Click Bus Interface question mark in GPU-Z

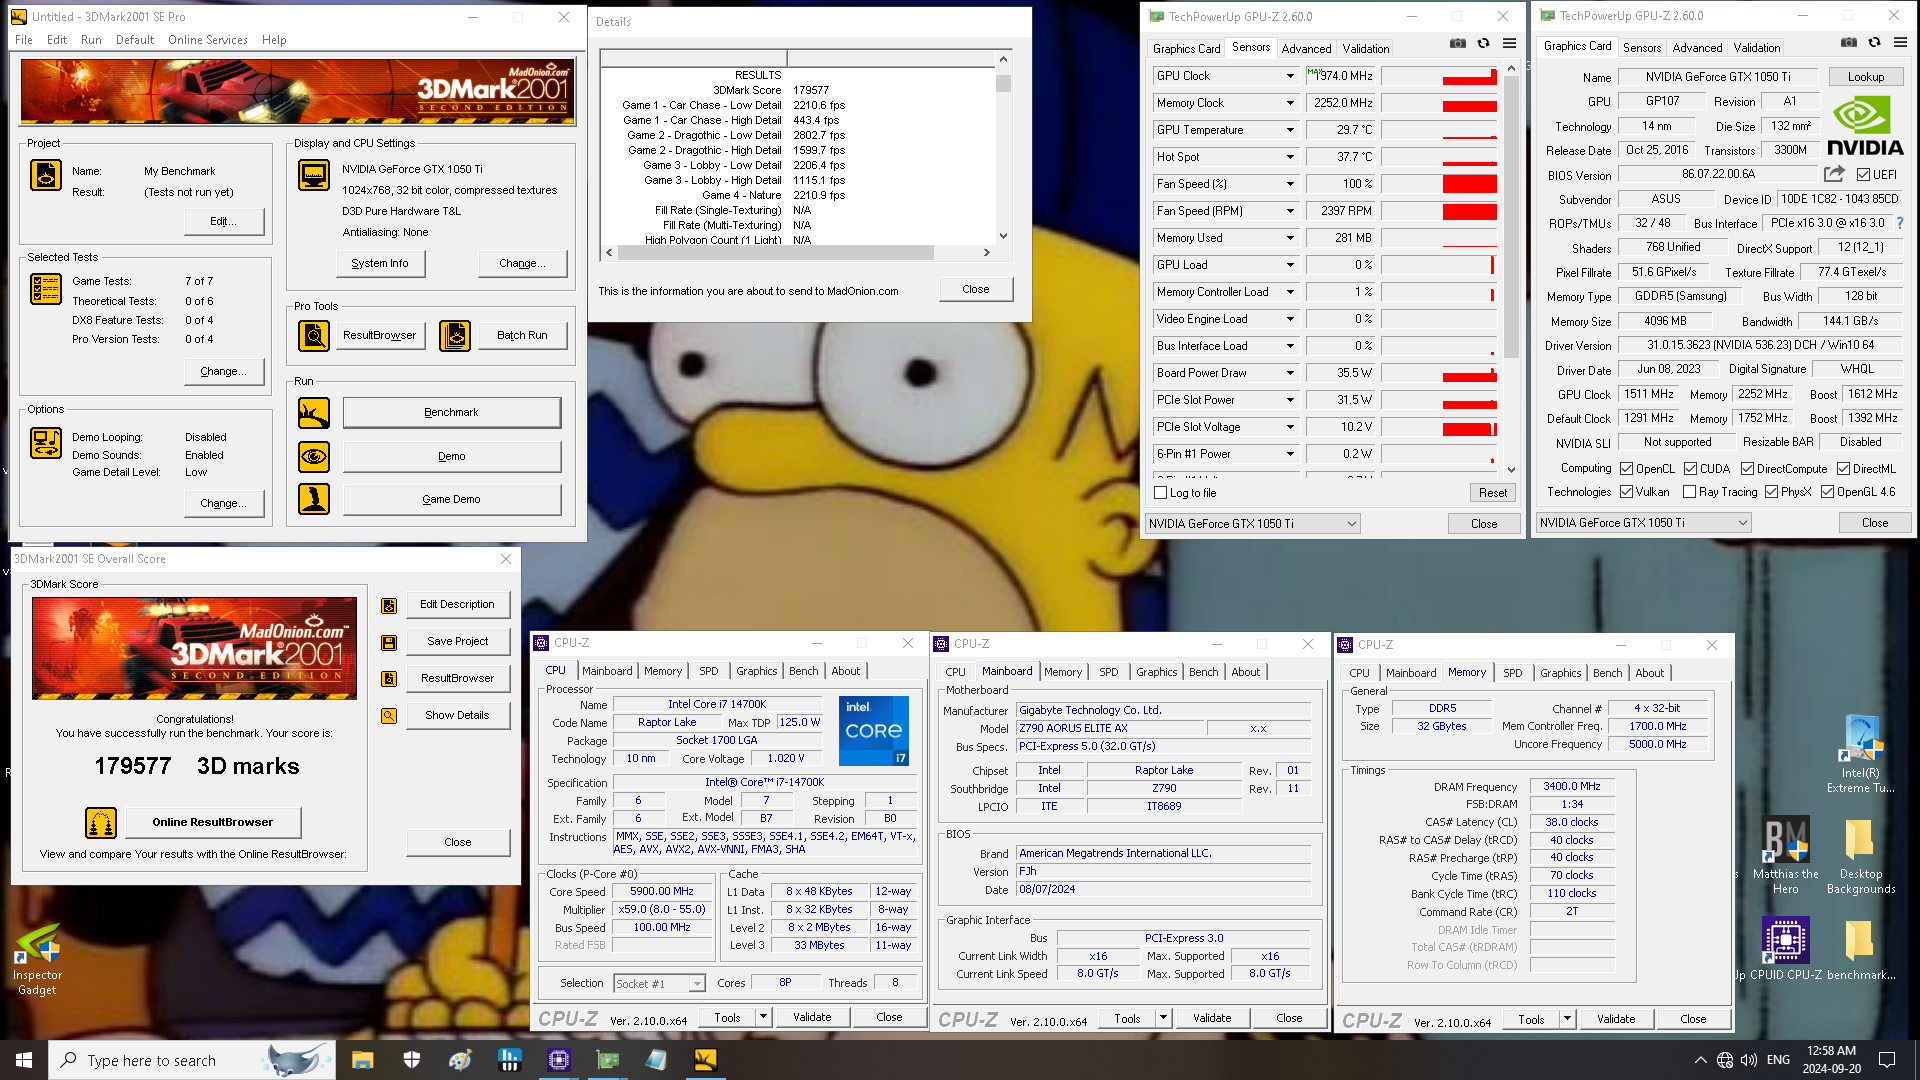1900,223
